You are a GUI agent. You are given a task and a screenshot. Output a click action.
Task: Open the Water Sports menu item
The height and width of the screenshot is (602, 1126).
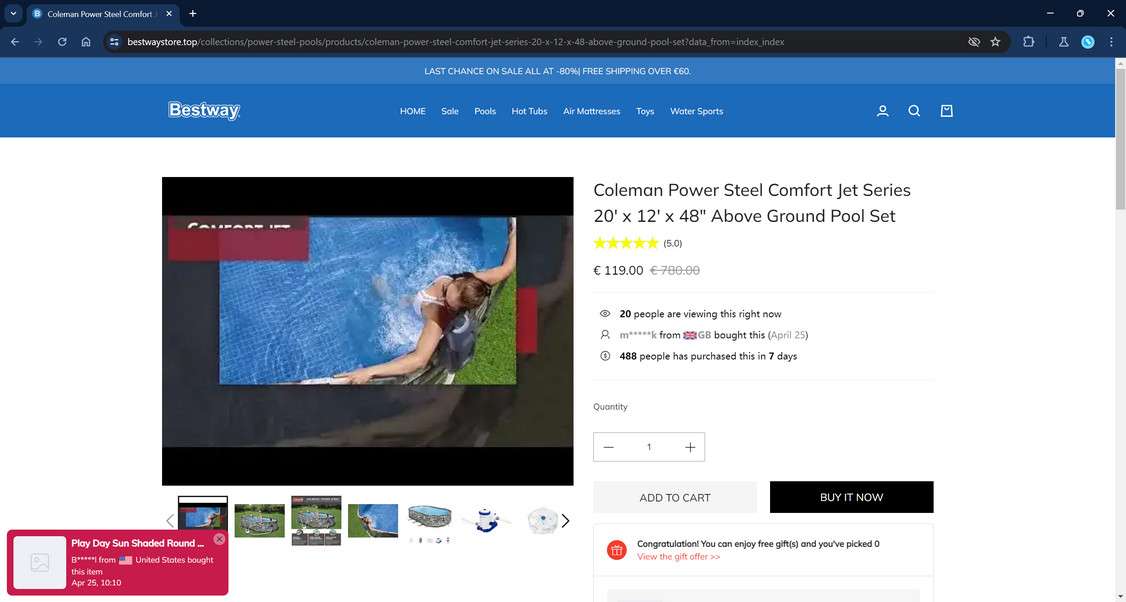pos(697,111)
